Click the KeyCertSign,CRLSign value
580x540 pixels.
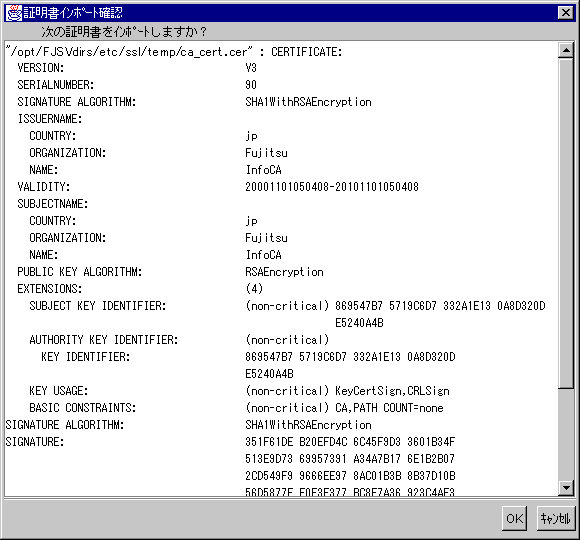click(x=392, y=391)
